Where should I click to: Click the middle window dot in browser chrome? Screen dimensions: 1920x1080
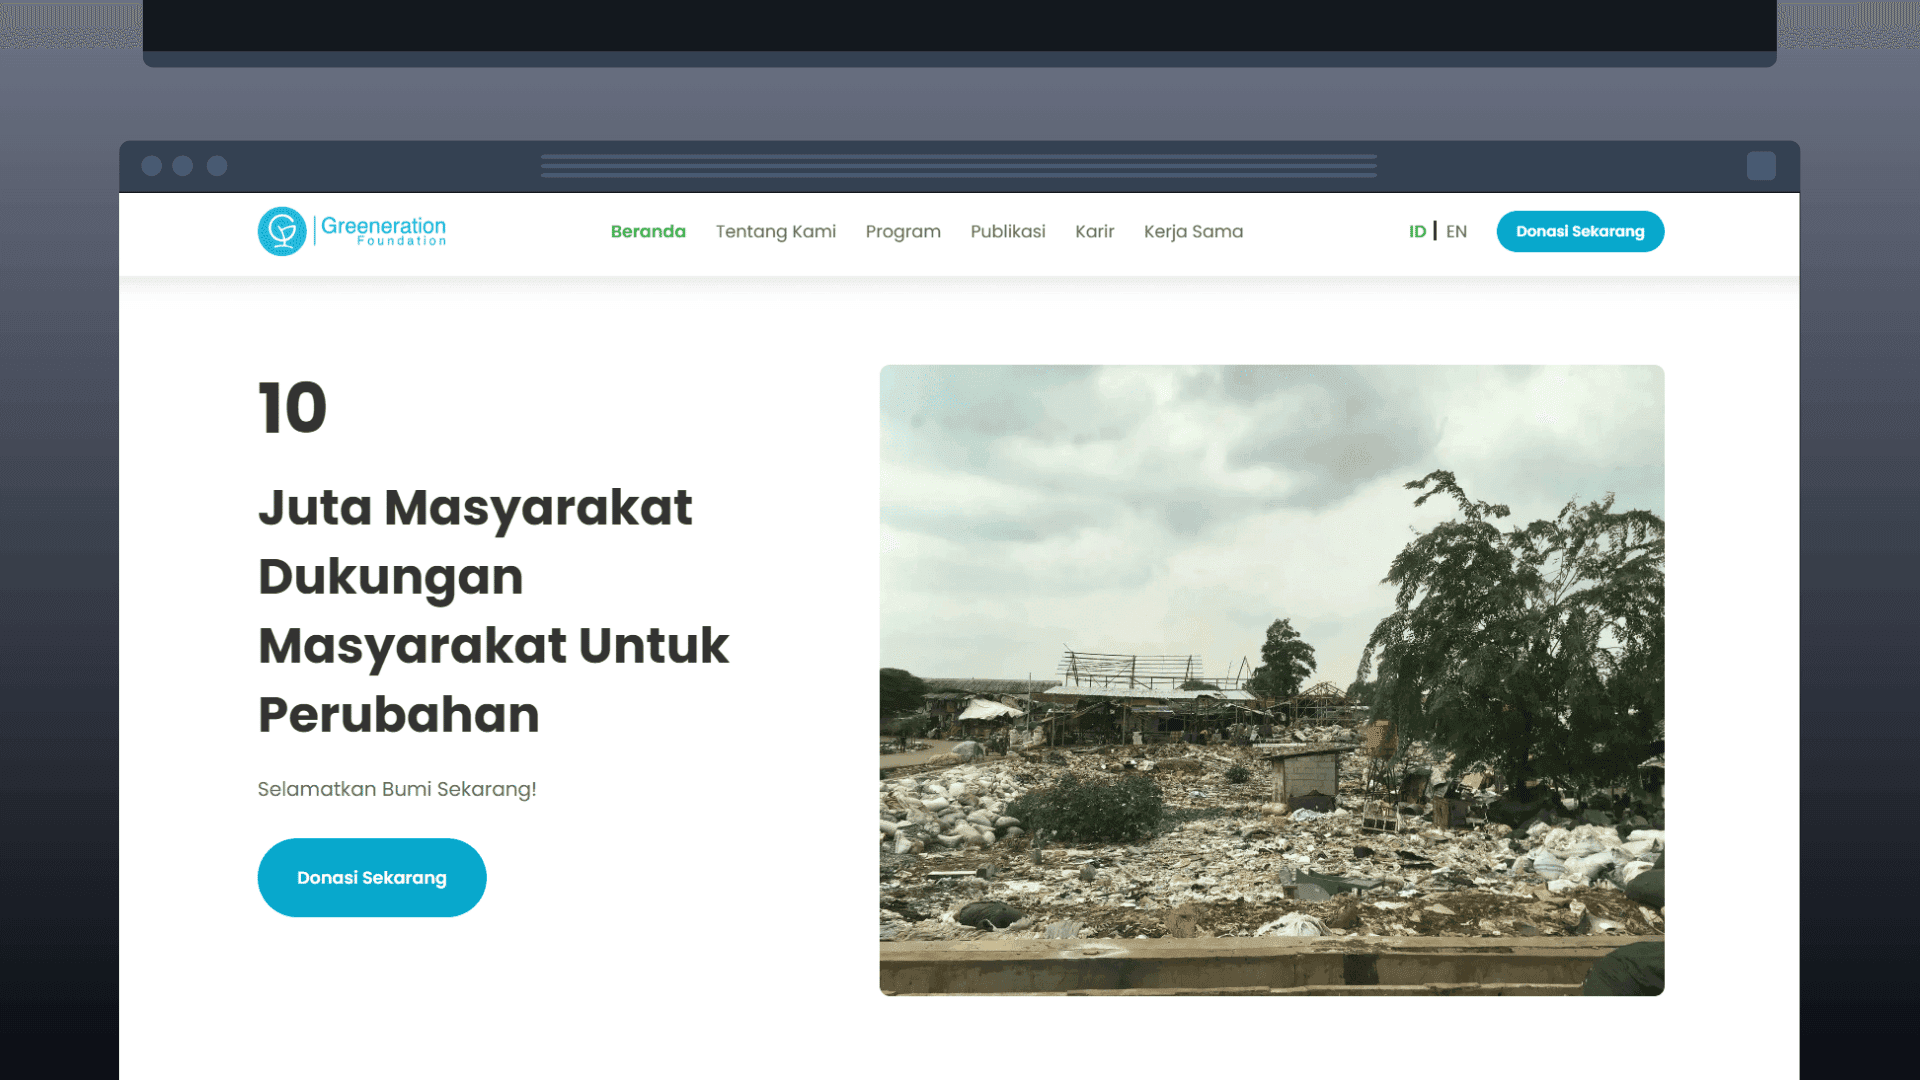(x=183, y=166)
